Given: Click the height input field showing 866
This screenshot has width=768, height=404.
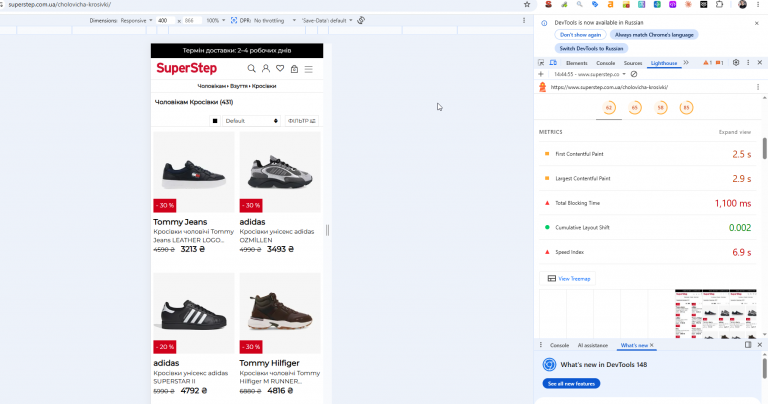Looking at the screenshot, I should (192, 21).
